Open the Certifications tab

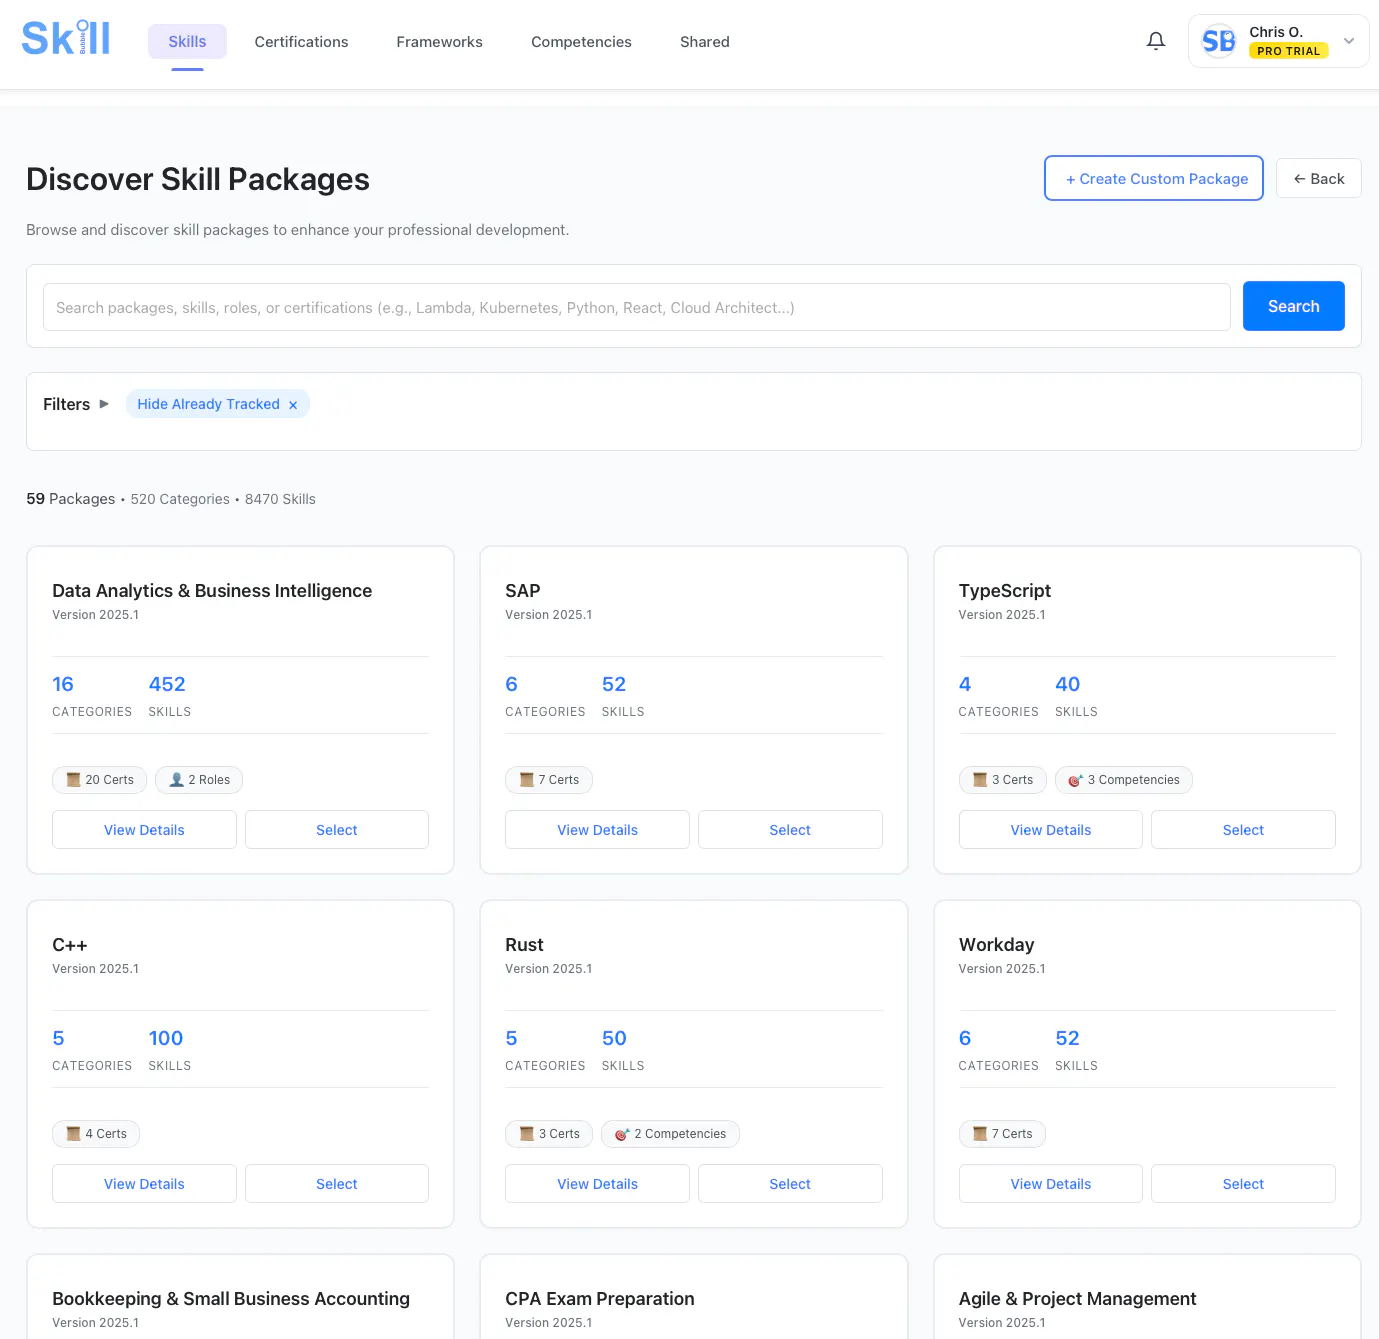click(x=301, y=42)
